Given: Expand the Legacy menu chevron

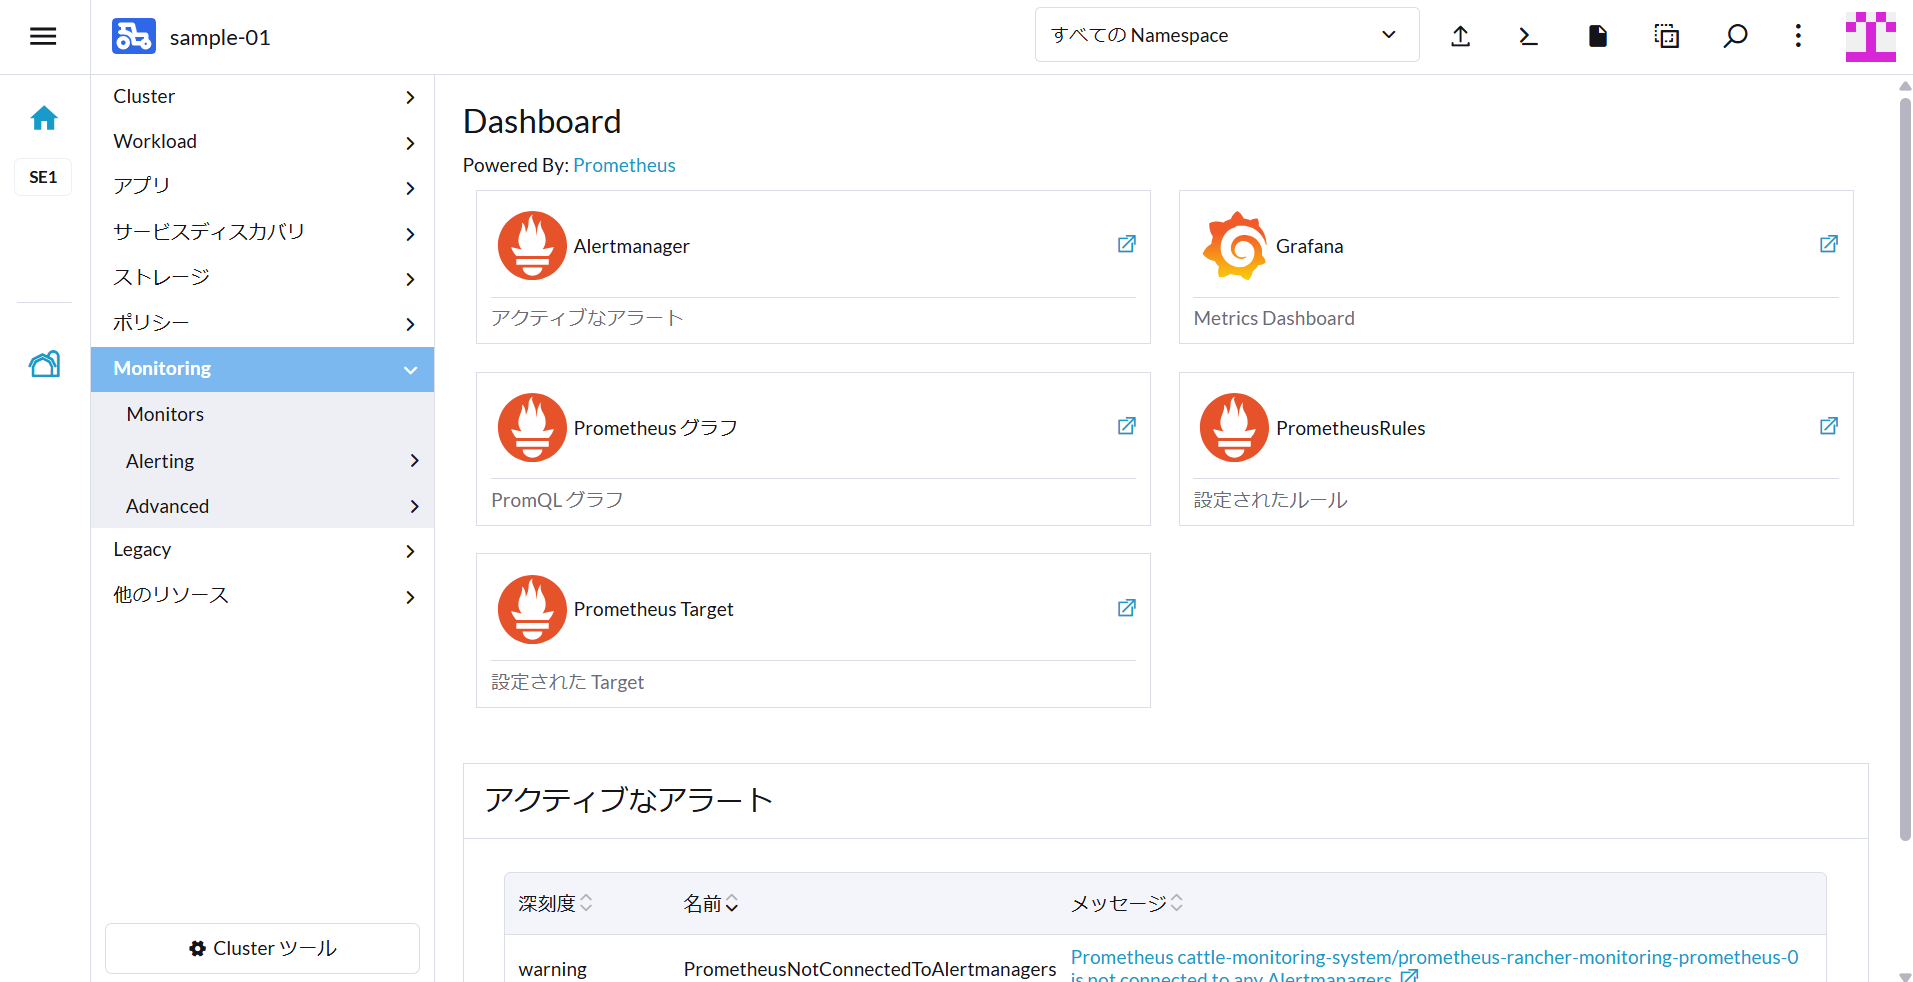Looking at the screenshot, I should 410,551.
